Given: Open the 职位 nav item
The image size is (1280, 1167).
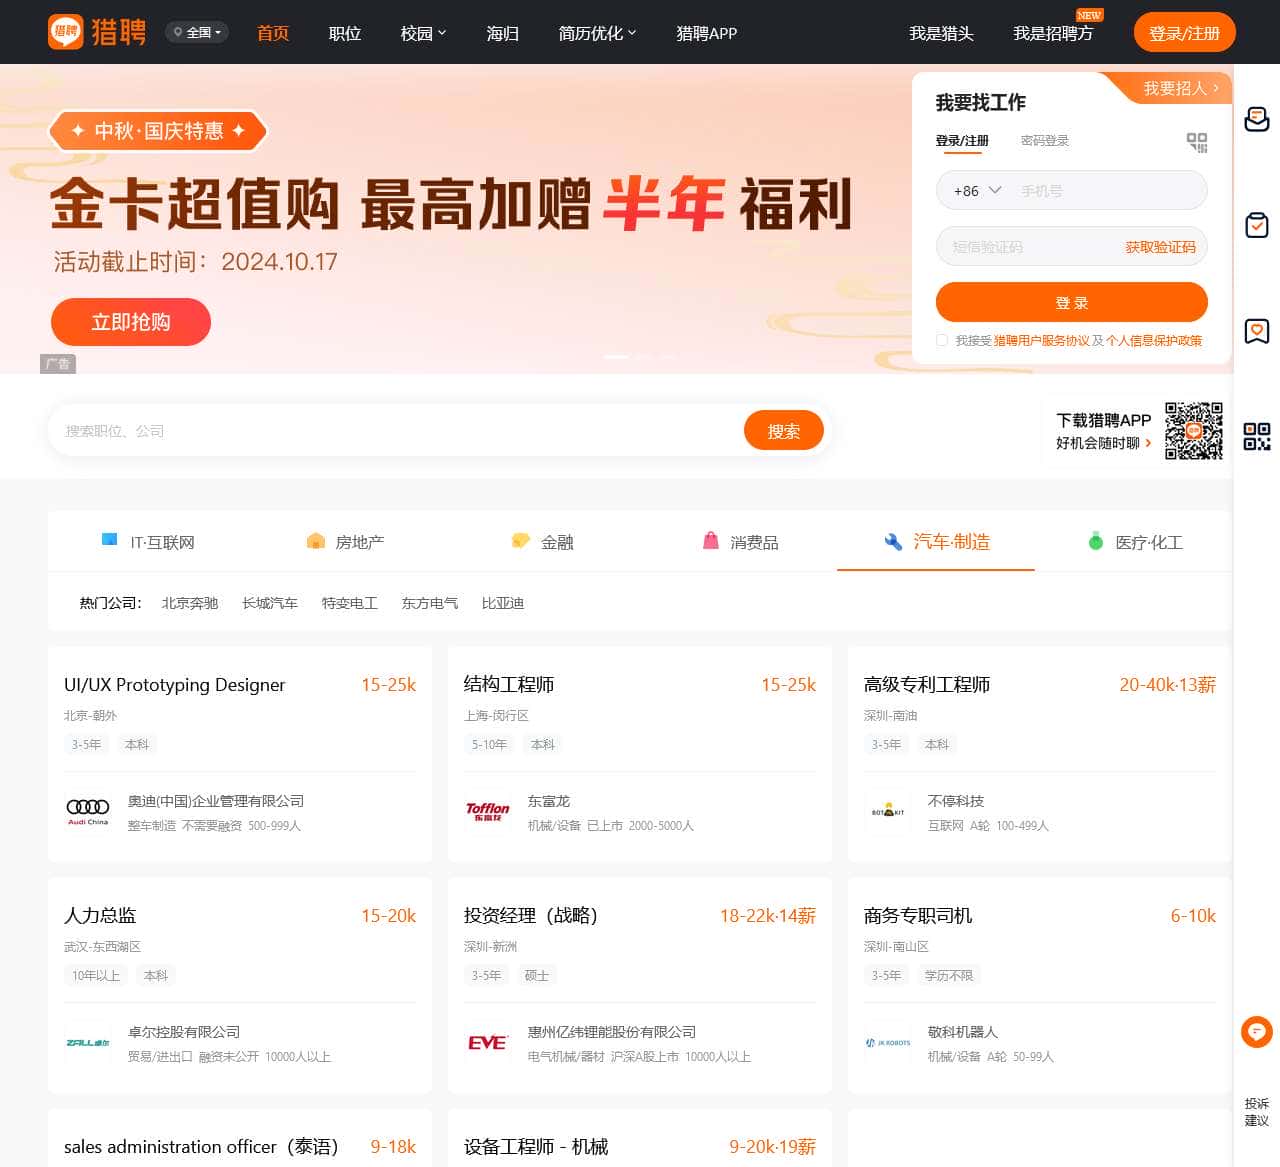Looking at the screenshot, I should [x=345, y=33].
